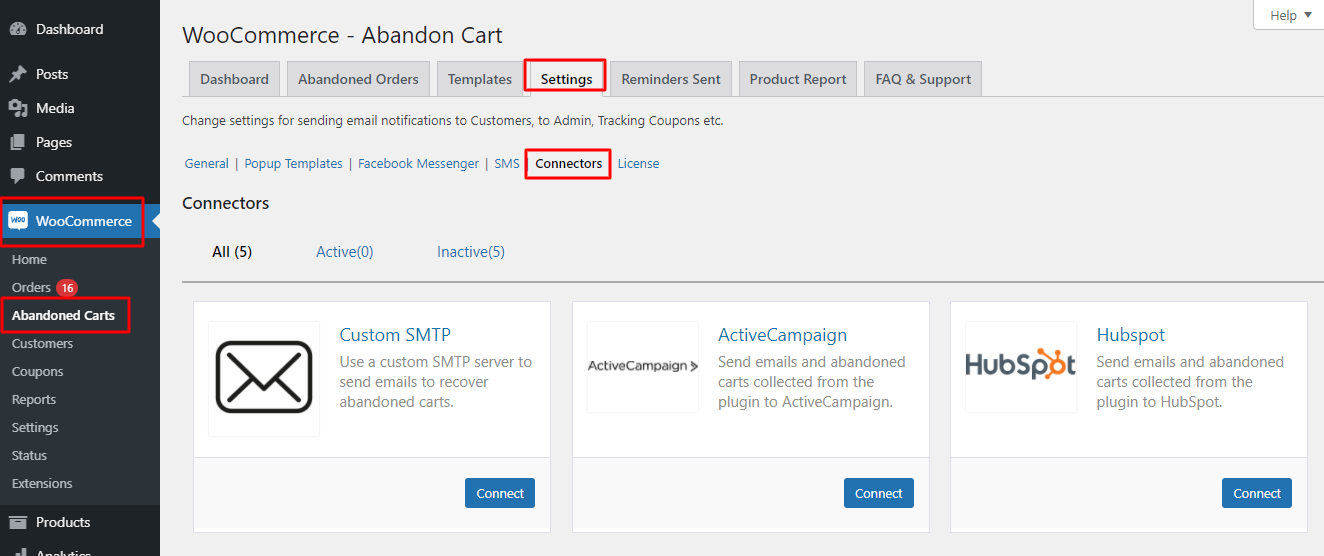This screenshot has height=556, width=1324.
Task: Filter connectors by Inactive(5)
Action: pyautogui.click(x=471, y=252)
